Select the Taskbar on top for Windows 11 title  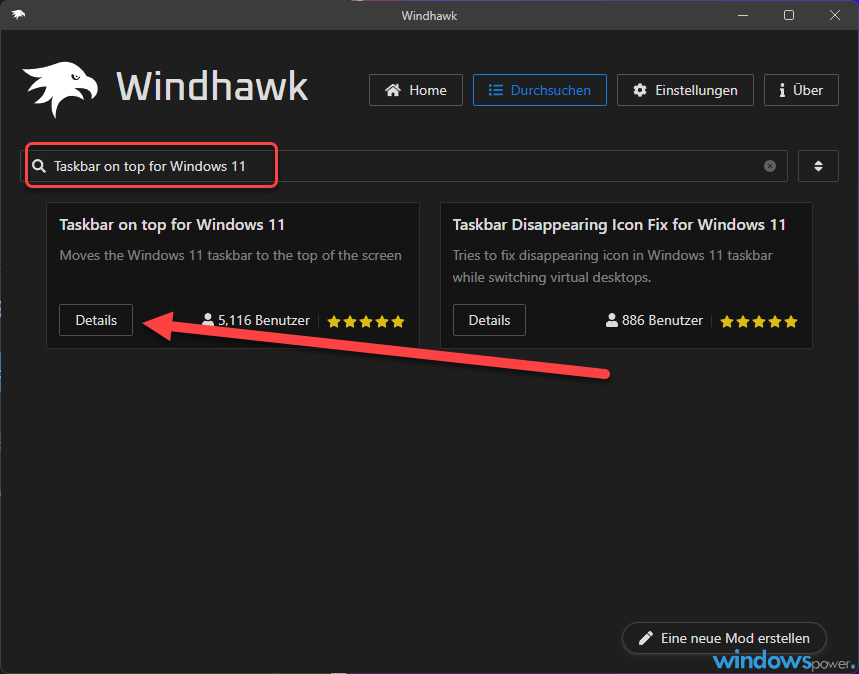pyautogui.click(x=172, y=225)
